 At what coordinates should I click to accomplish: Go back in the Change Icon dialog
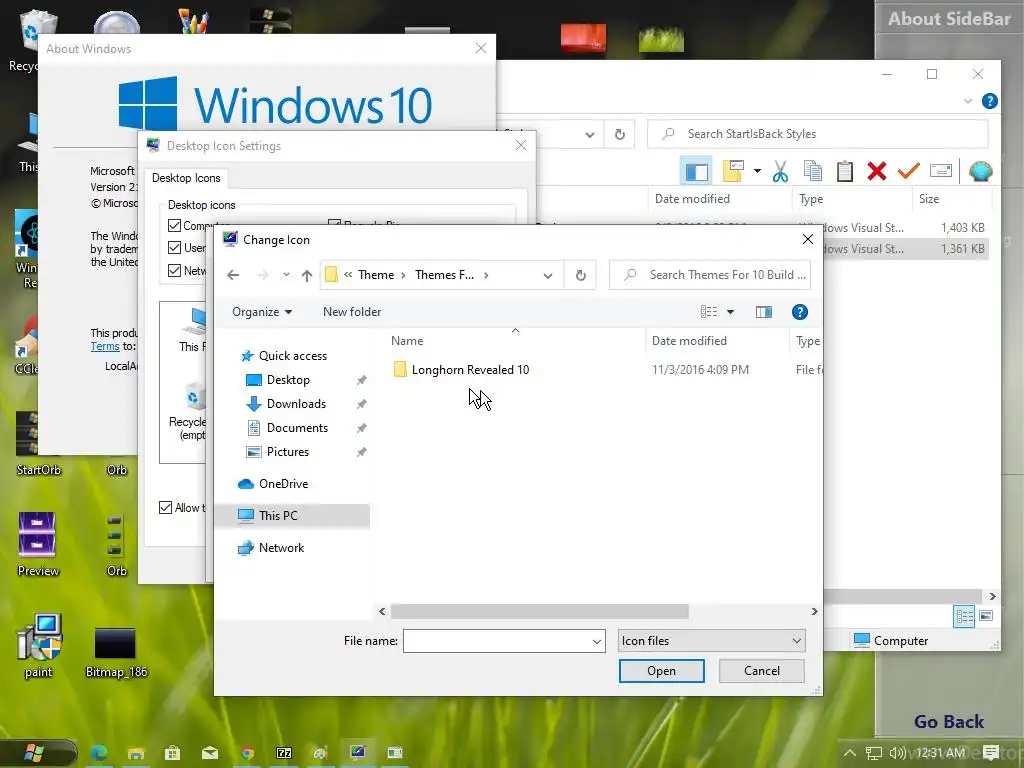(233, 275)
